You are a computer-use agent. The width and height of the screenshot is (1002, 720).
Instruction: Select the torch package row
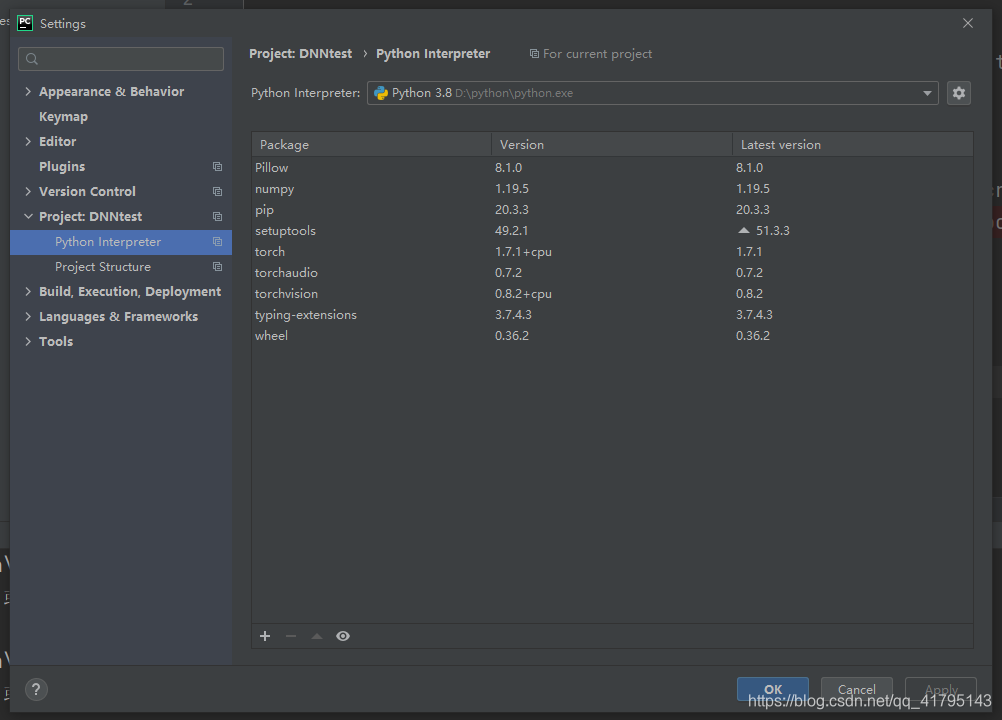click(612, 252)
